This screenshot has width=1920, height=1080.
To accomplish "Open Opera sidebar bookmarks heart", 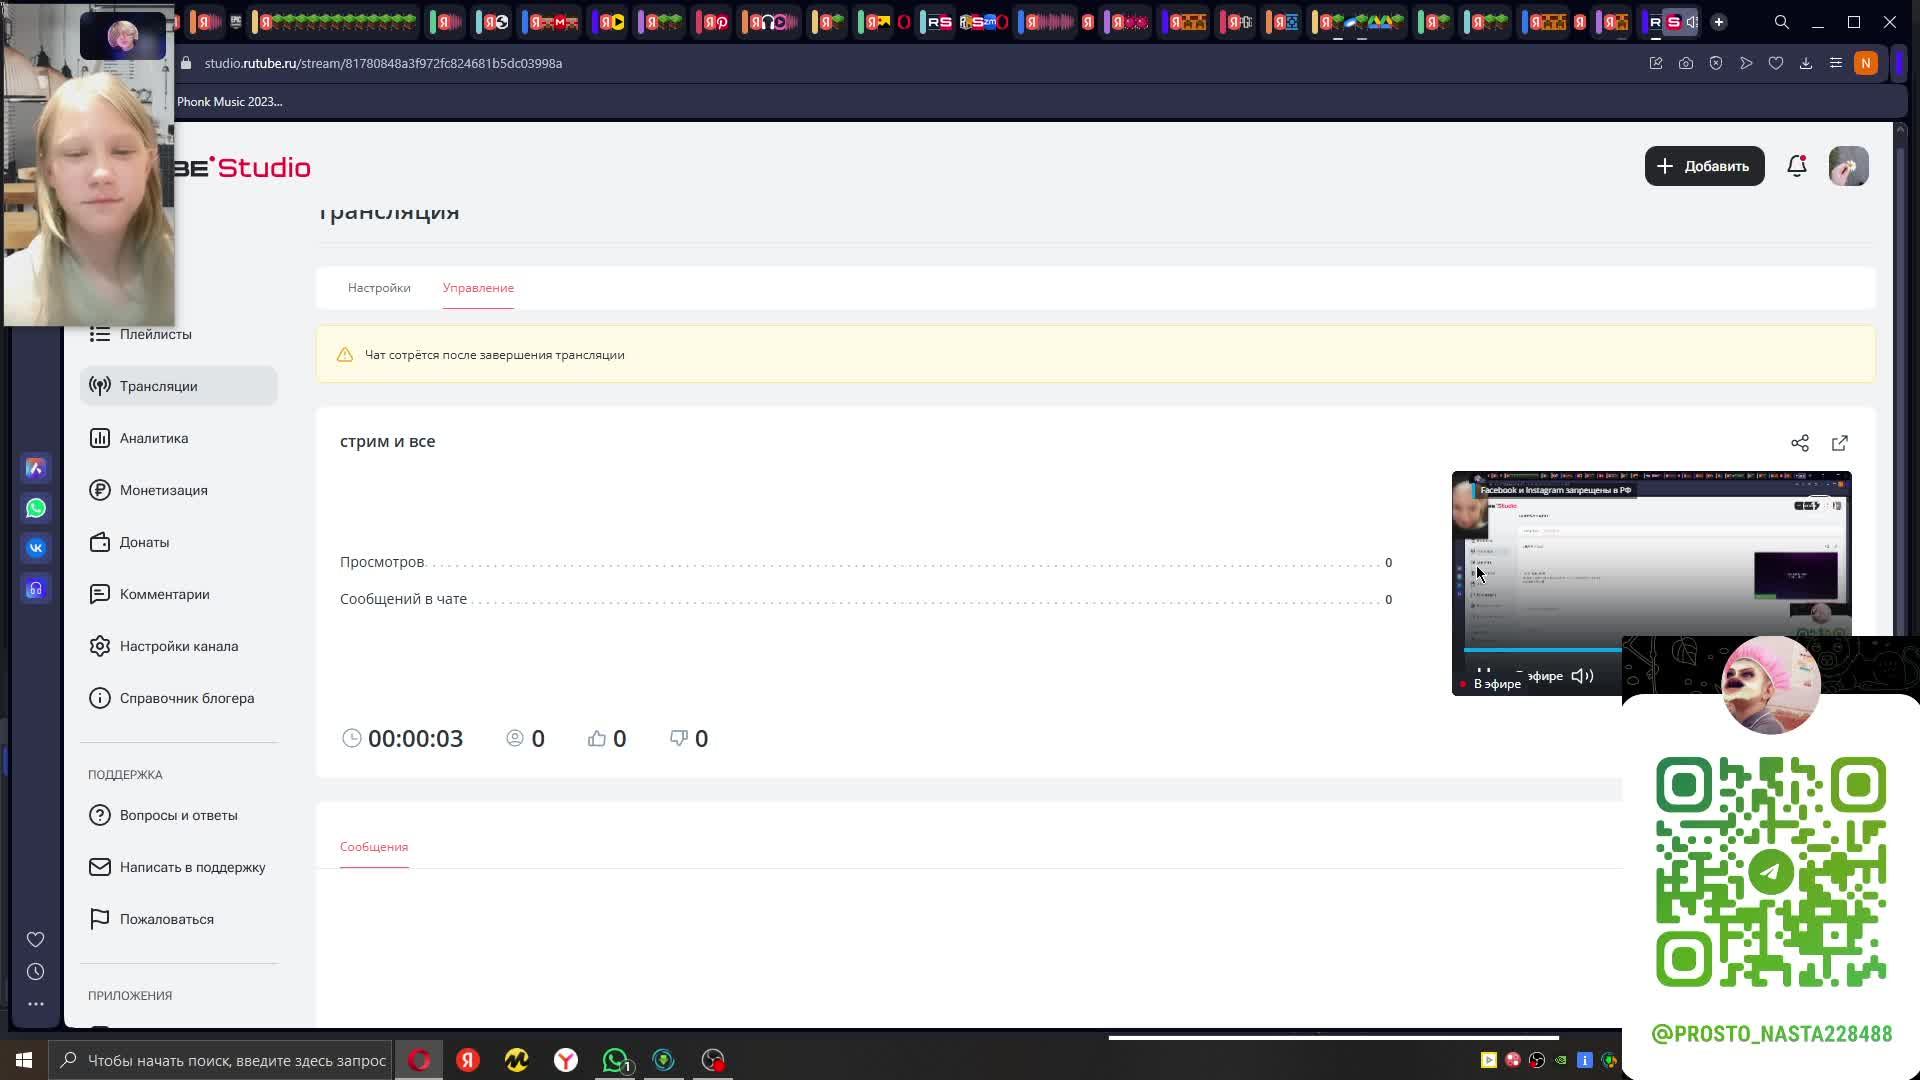I will [36, 940].
